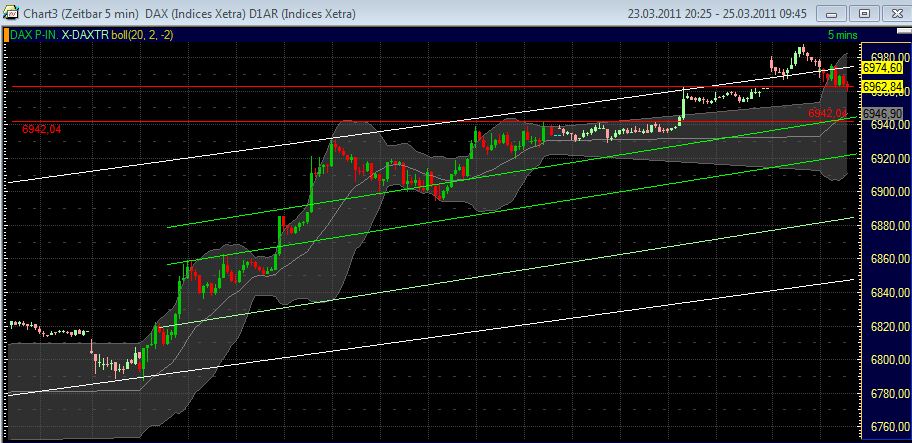The height and width of the screenshot is (443, 912).
Task: Click the 6780,00 price axis label
Action: [890, 394]
